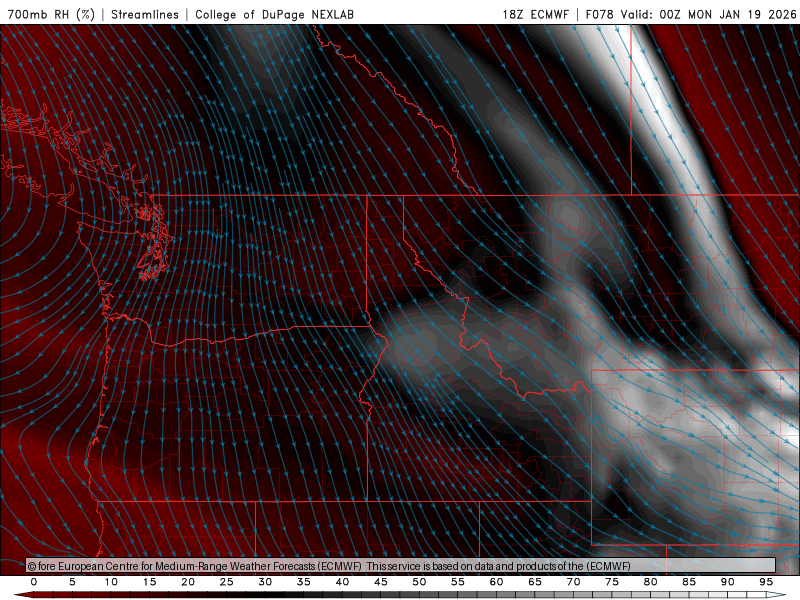Click the "90" color scale label

point(728,582)
